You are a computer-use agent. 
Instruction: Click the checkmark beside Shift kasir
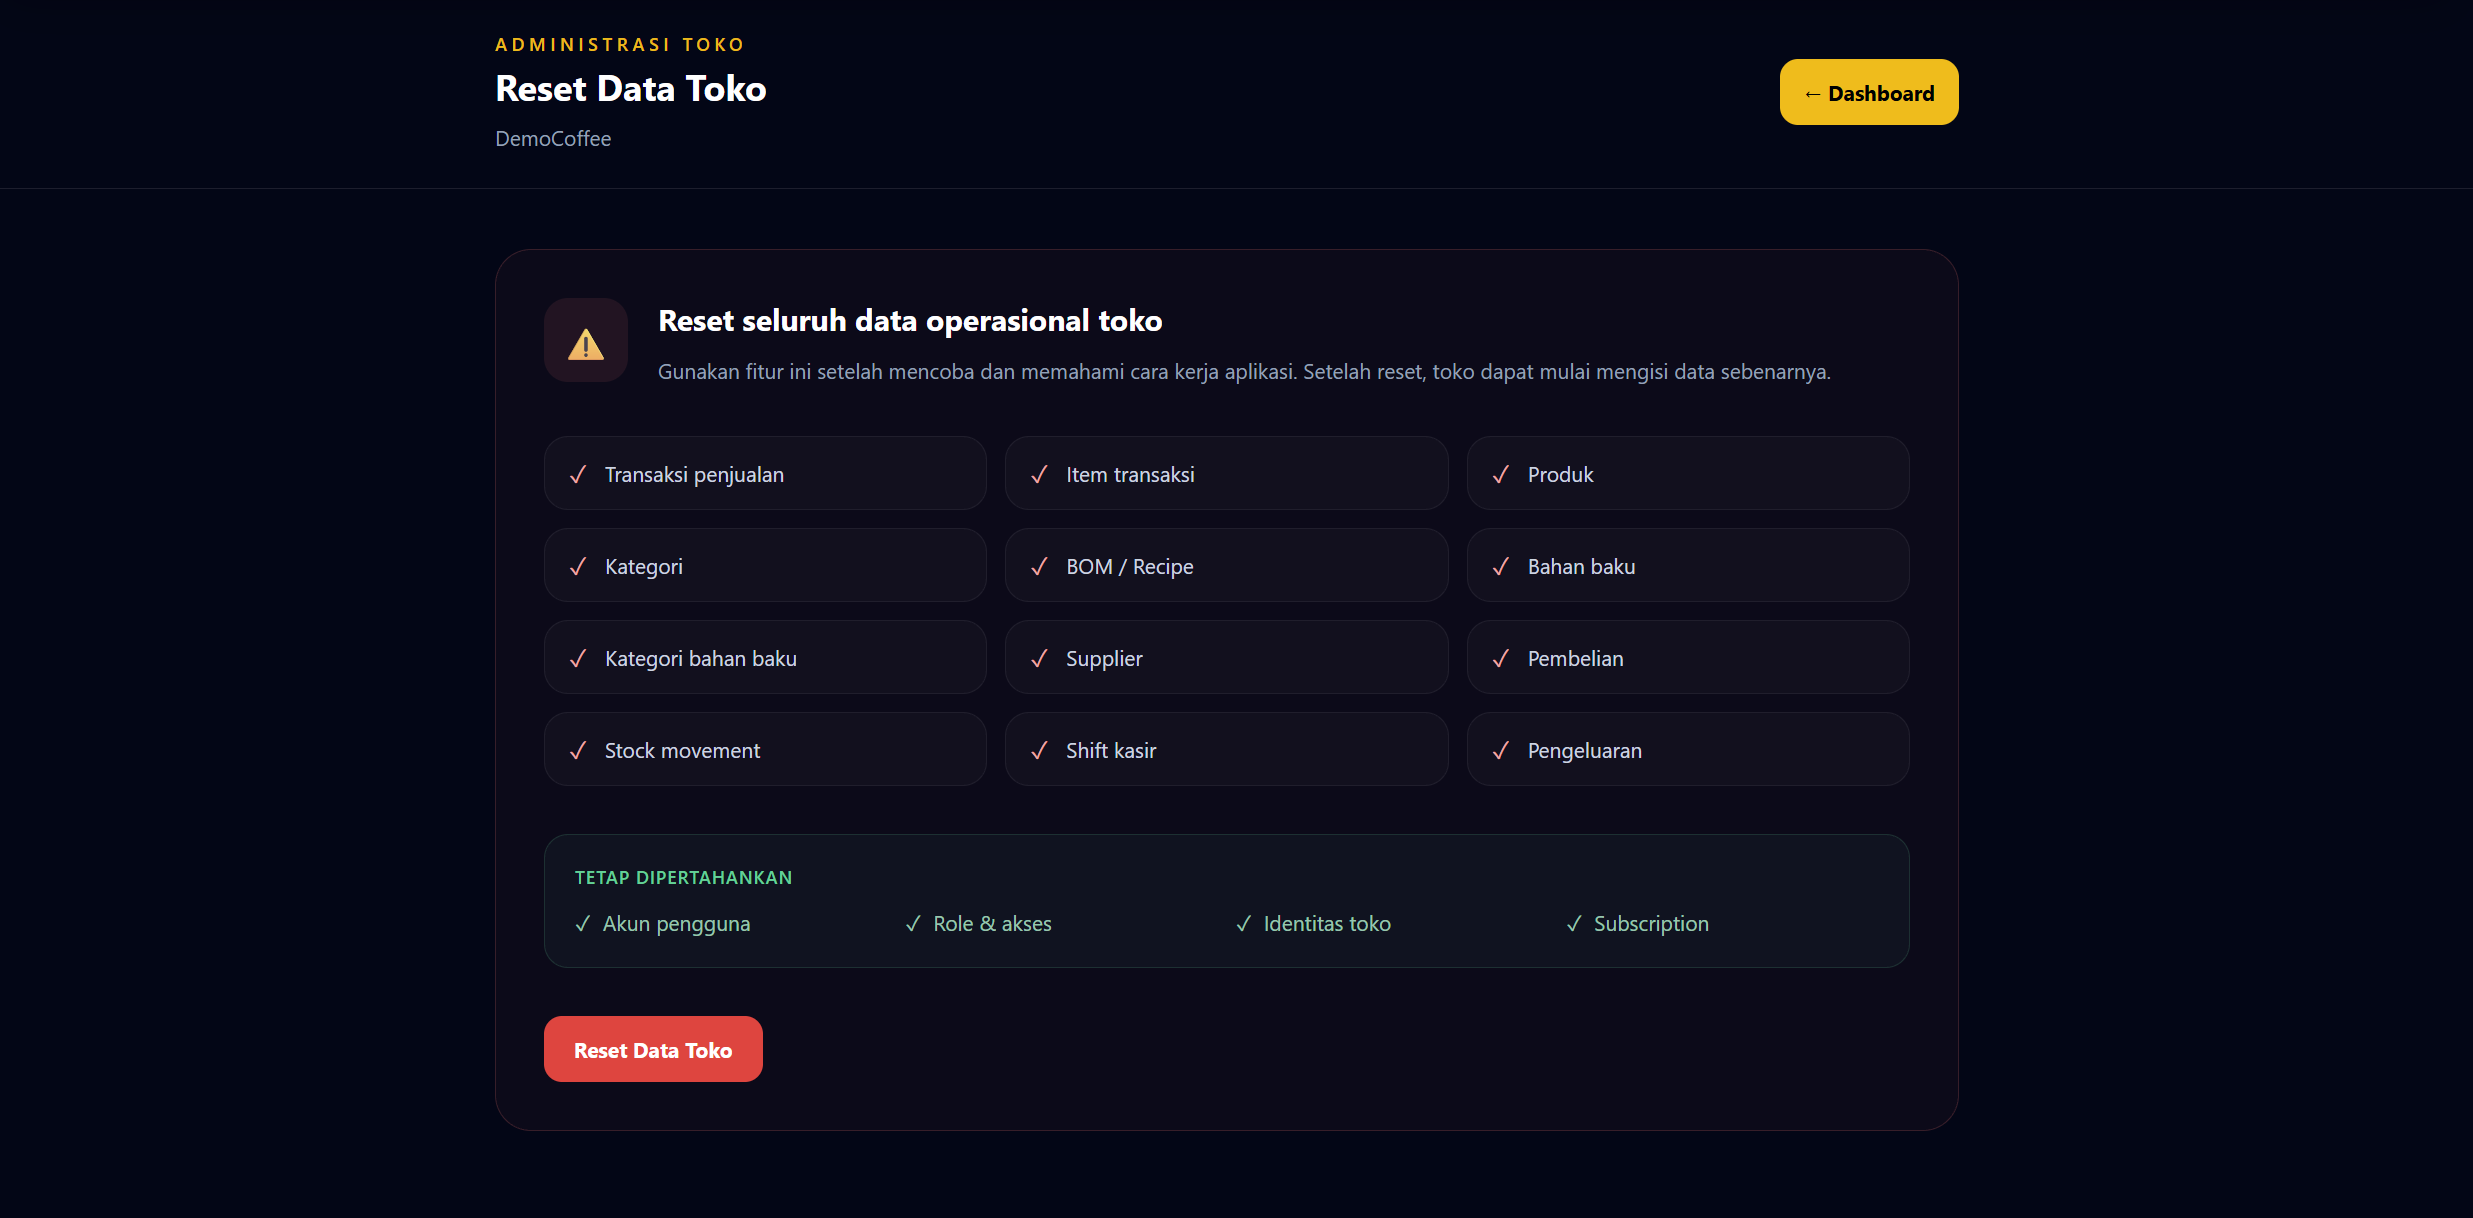pos(1039,750)
